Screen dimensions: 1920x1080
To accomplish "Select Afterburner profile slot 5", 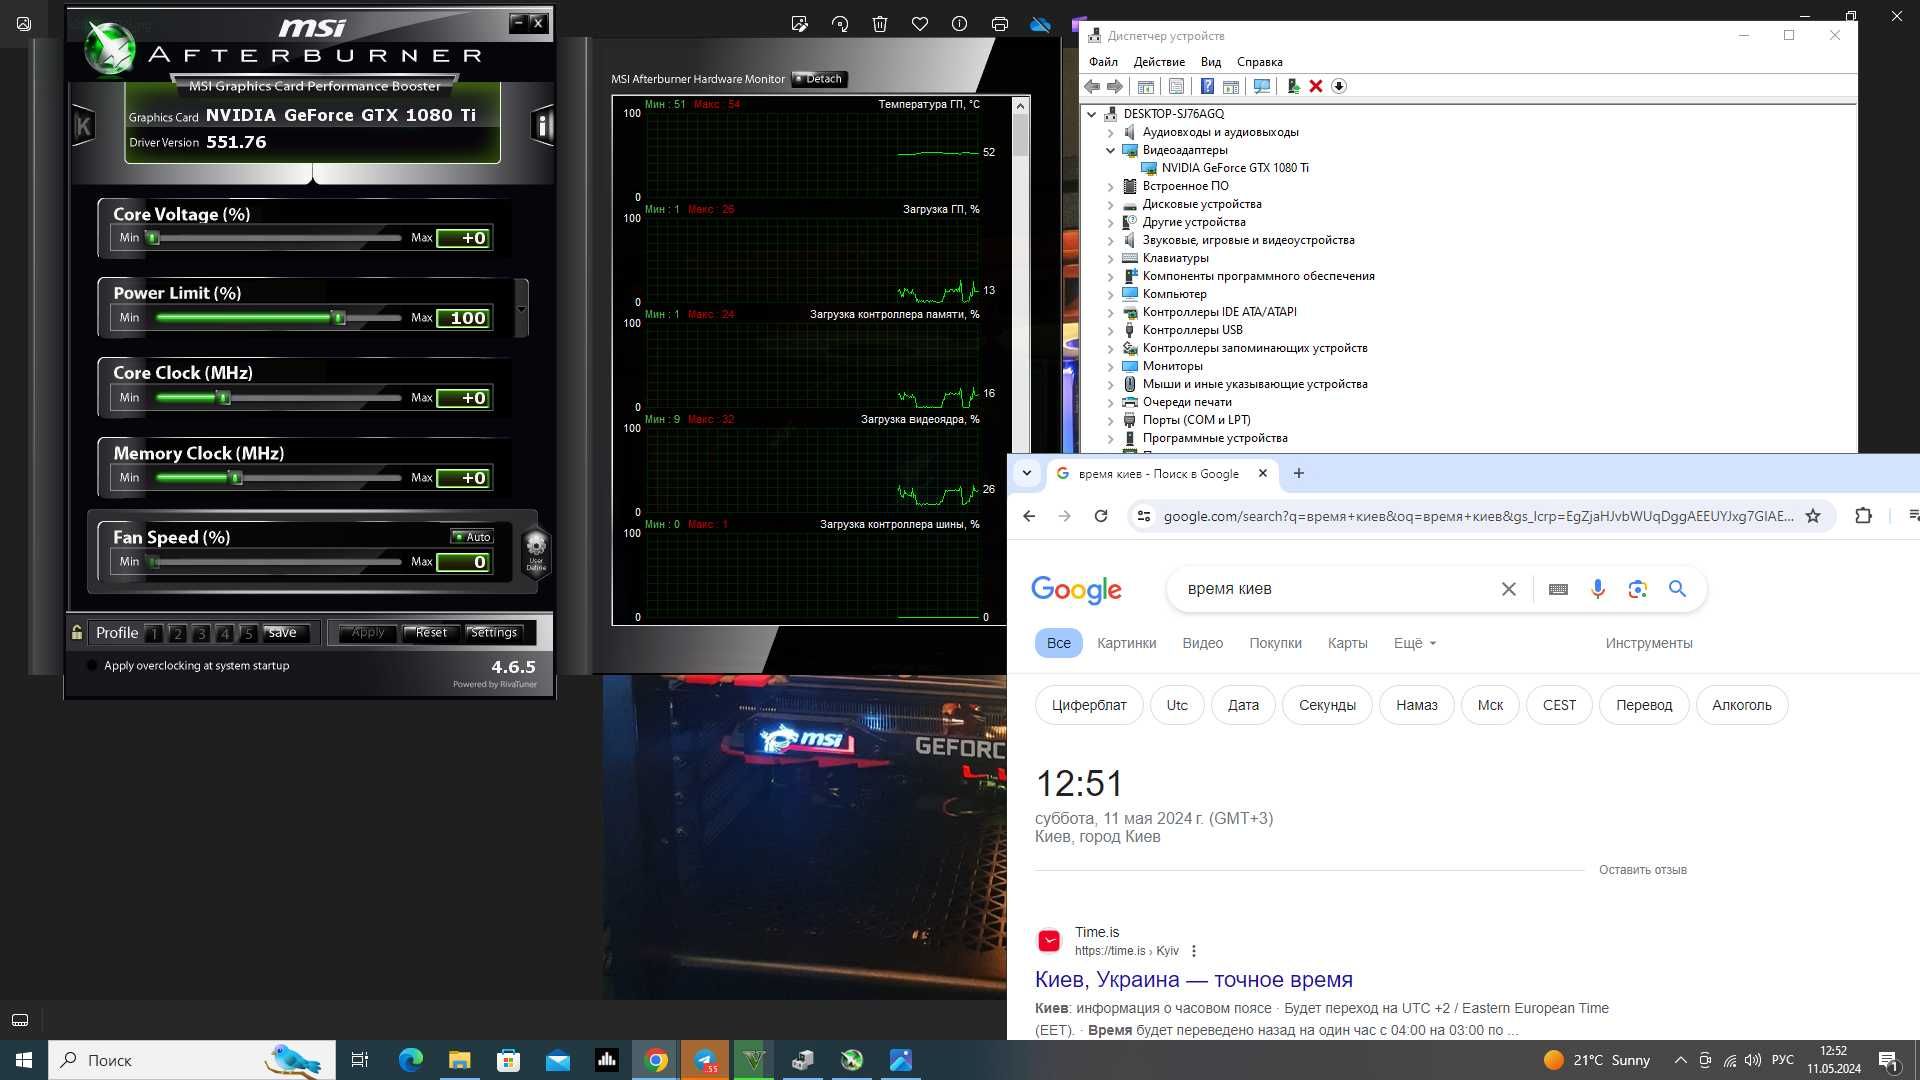I will coord(249,633).
